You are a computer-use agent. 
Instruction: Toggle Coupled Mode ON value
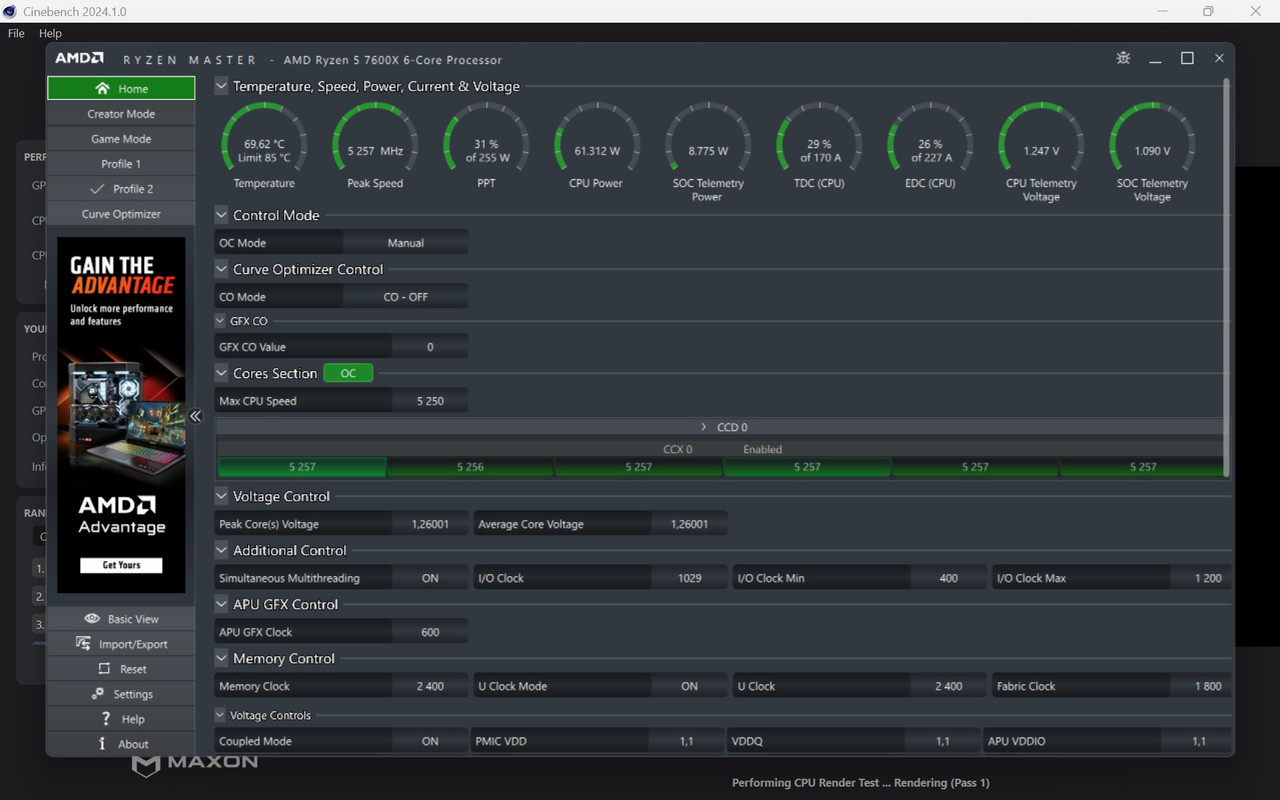[430, 741]
